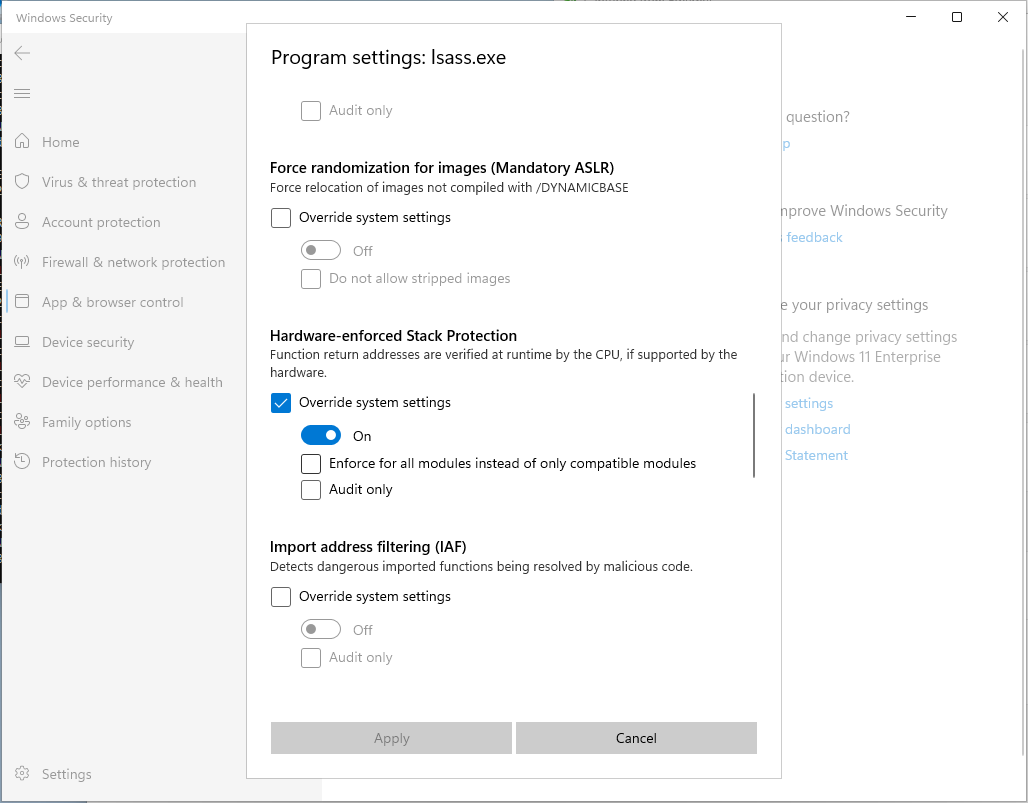This screenshot has width=1028, height=803.
Task: Click the dialog vertical scrollbar
Action: 754,435
